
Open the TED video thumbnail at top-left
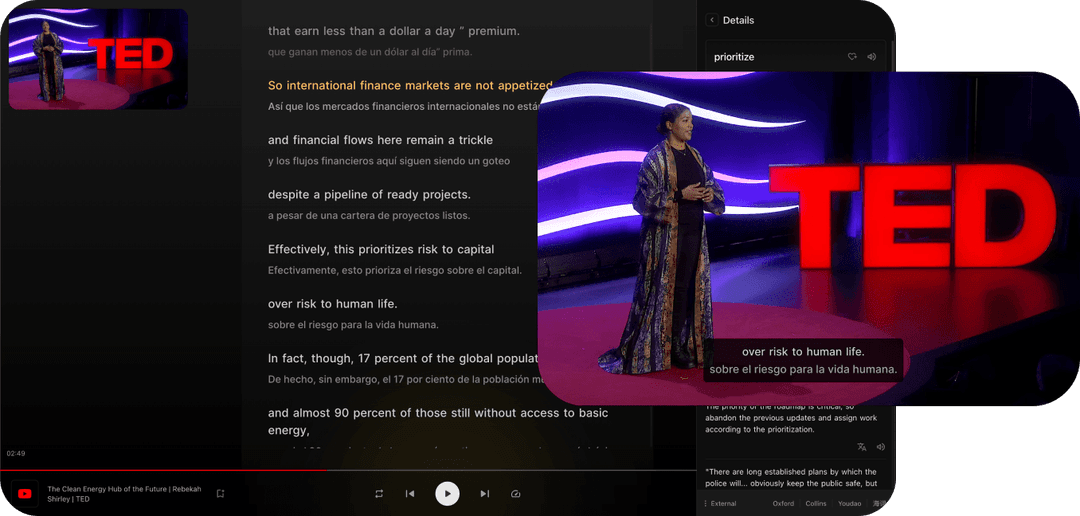click(98, 59)
